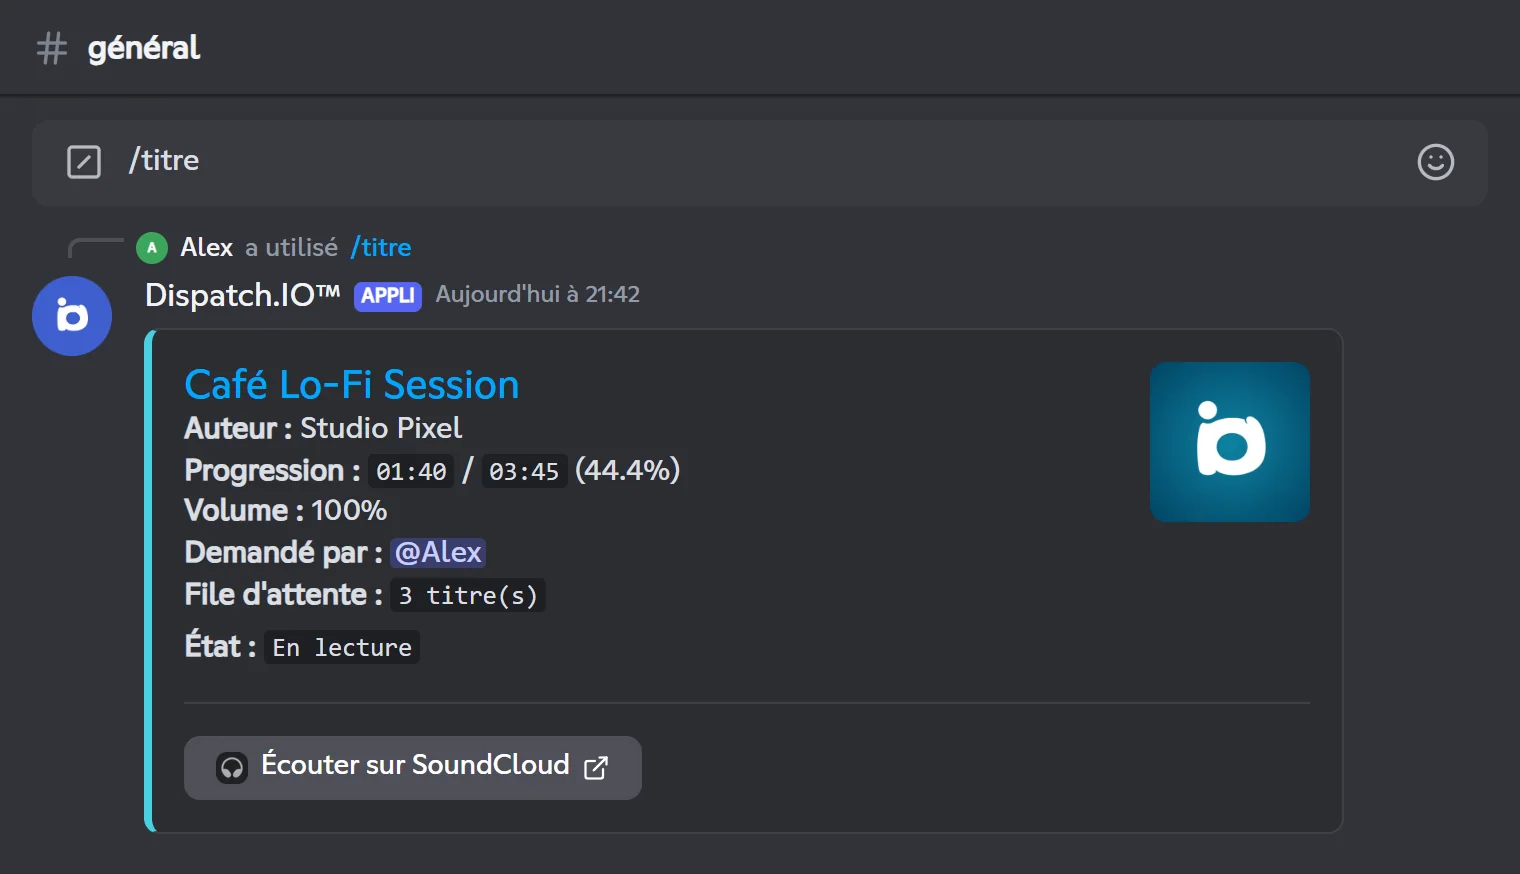
Task: Click the hashtag channel icon beside général
Action: point(52,48)
